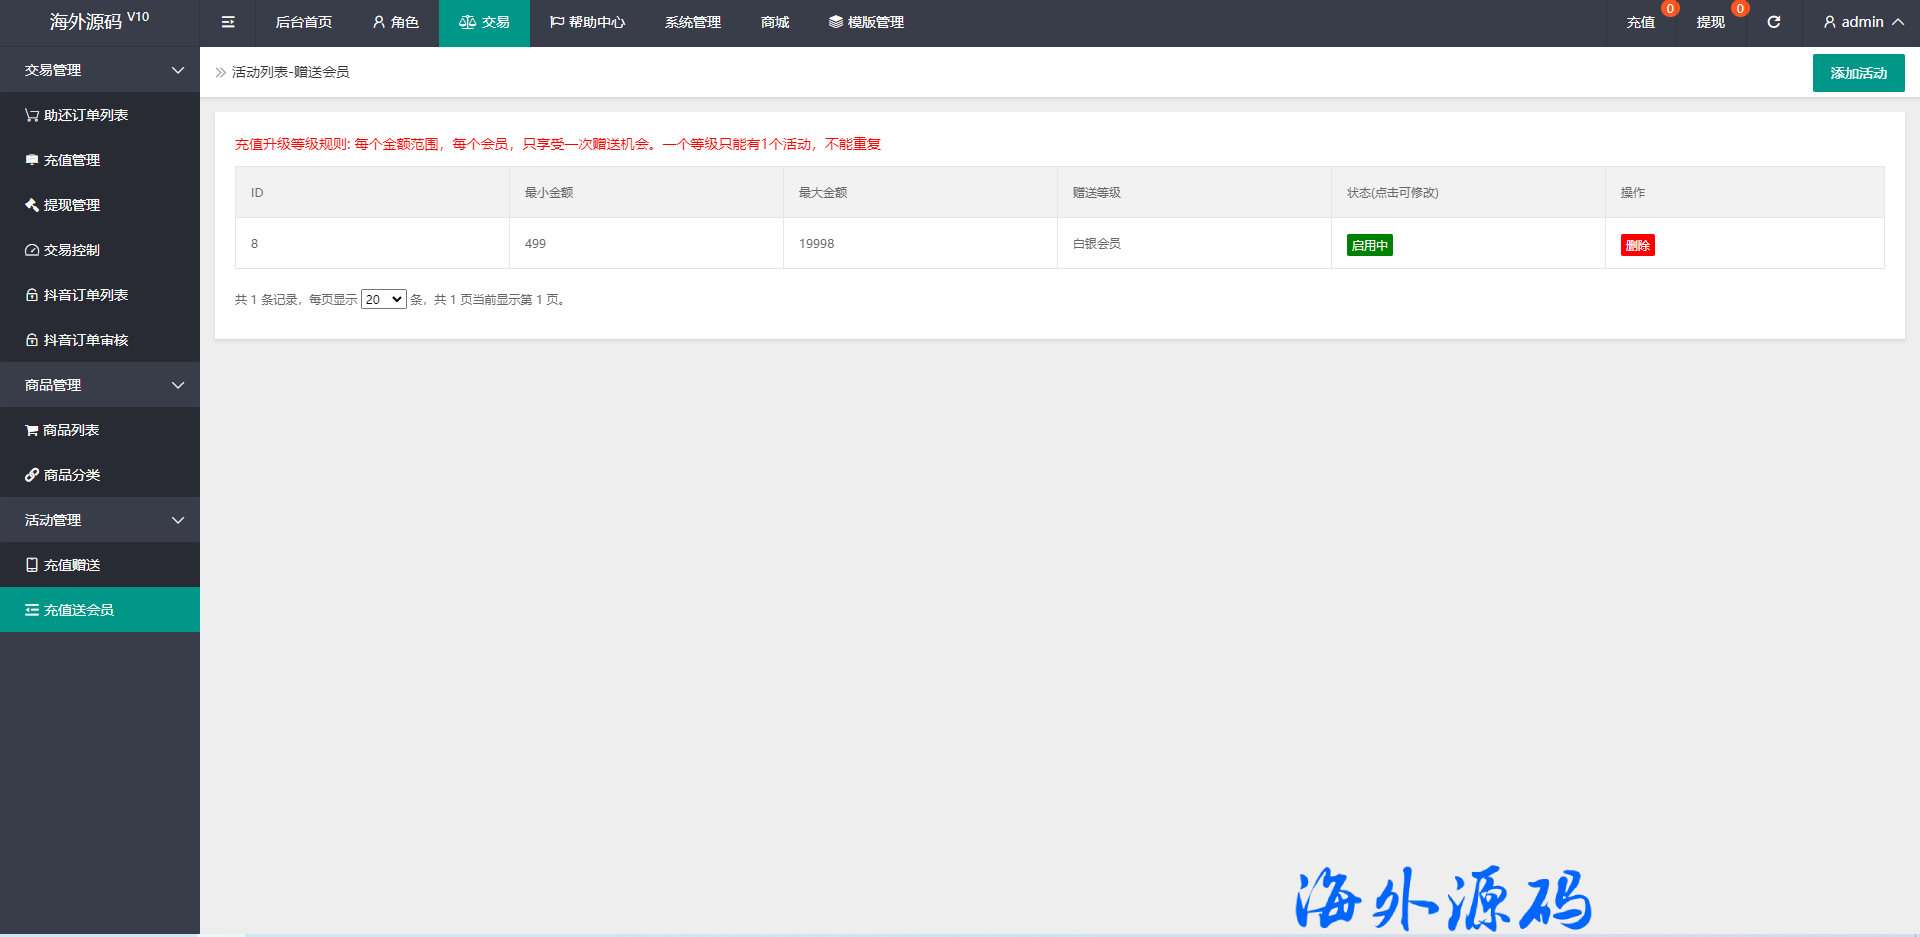This screenshot has width=1920, height=937.
Task: Click the 添加活动 button
Action: [1858, 73]
